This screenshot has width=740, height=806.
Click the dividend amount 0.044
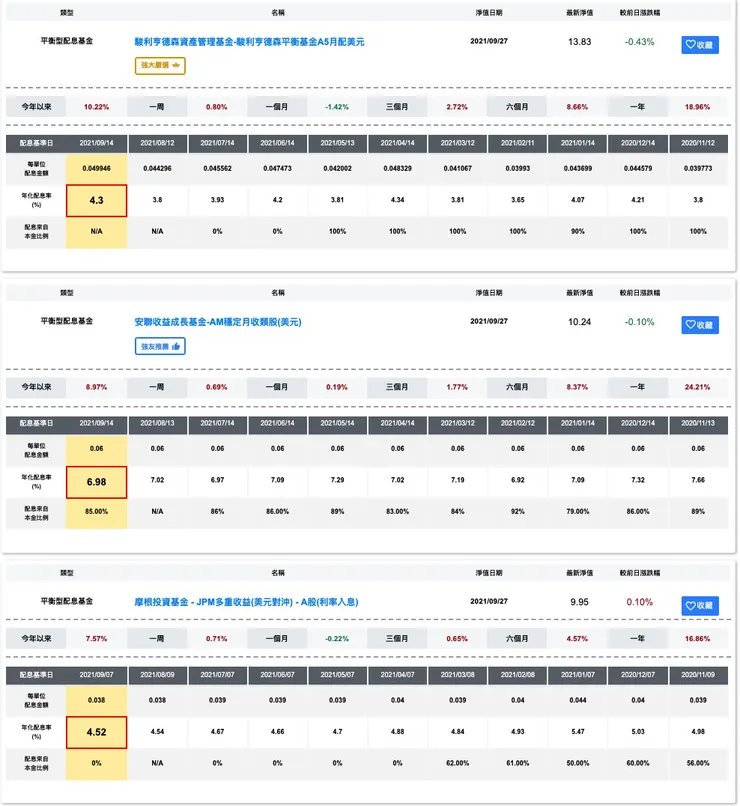[578, 700]
